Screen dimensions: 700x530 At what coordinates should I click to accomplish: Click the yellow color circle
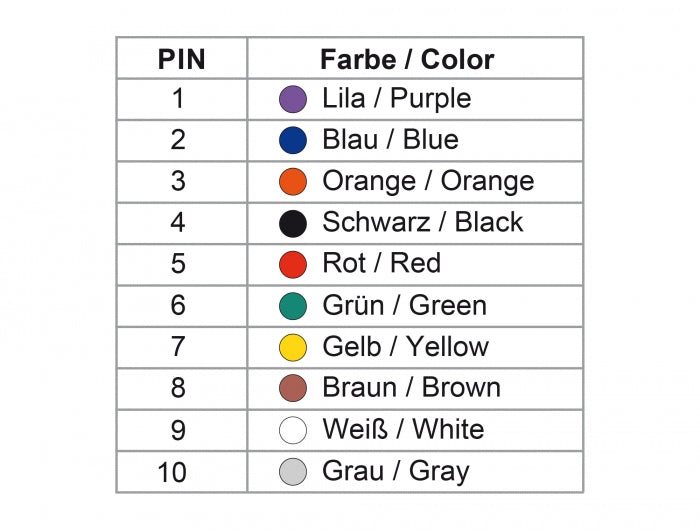292,347
